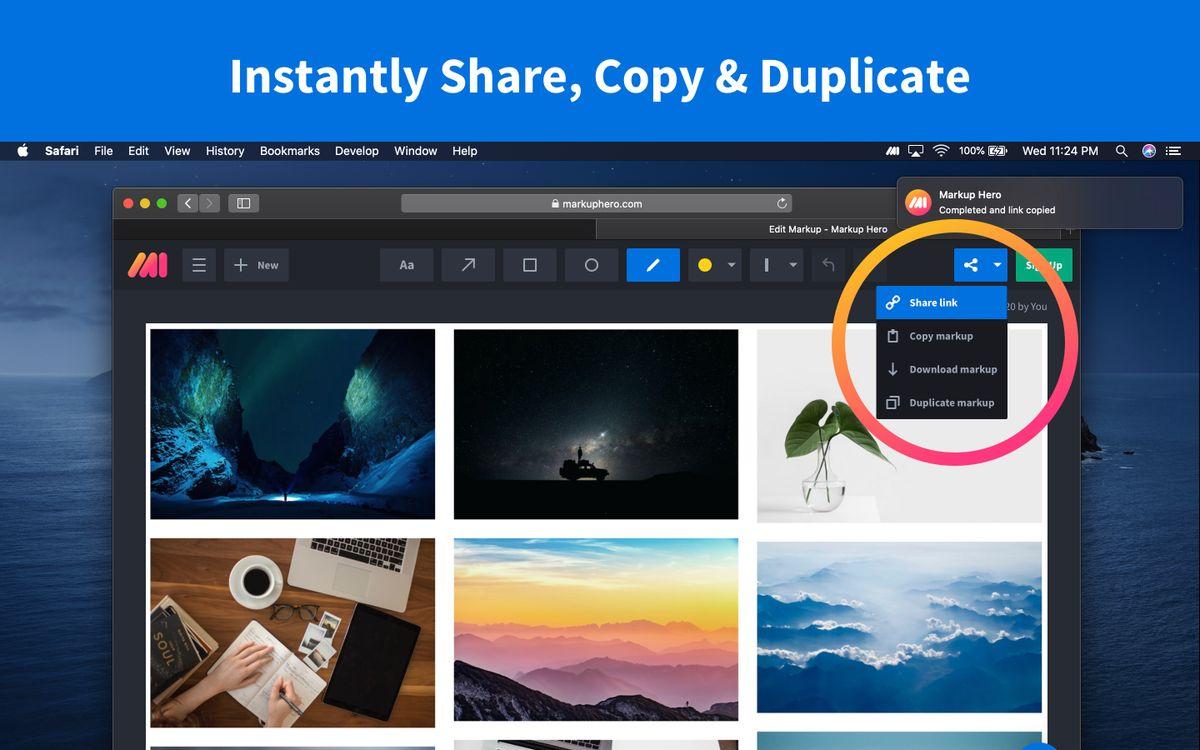Go forward using Safari's forward arrow
This screenshot has height=750, width=1200.
(209, 203)
